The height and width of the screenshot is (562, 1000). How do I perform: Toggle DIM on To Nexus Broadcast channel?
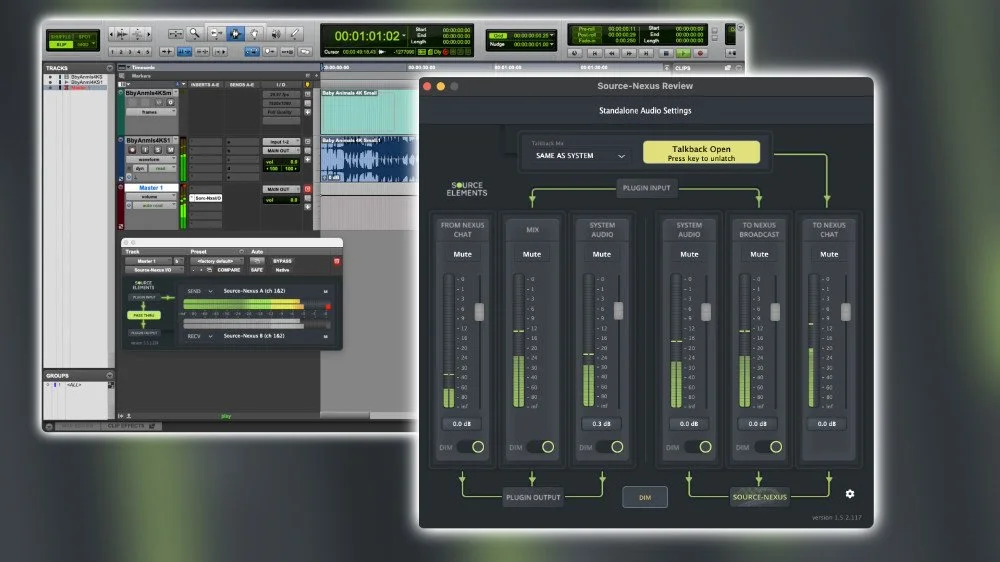pyautogui.click(x=768, y=447)
